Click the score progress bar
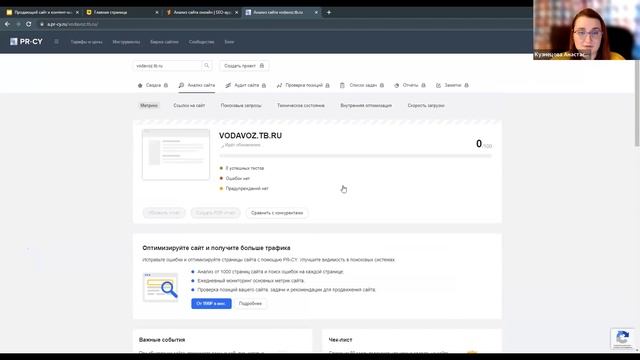 356,156
